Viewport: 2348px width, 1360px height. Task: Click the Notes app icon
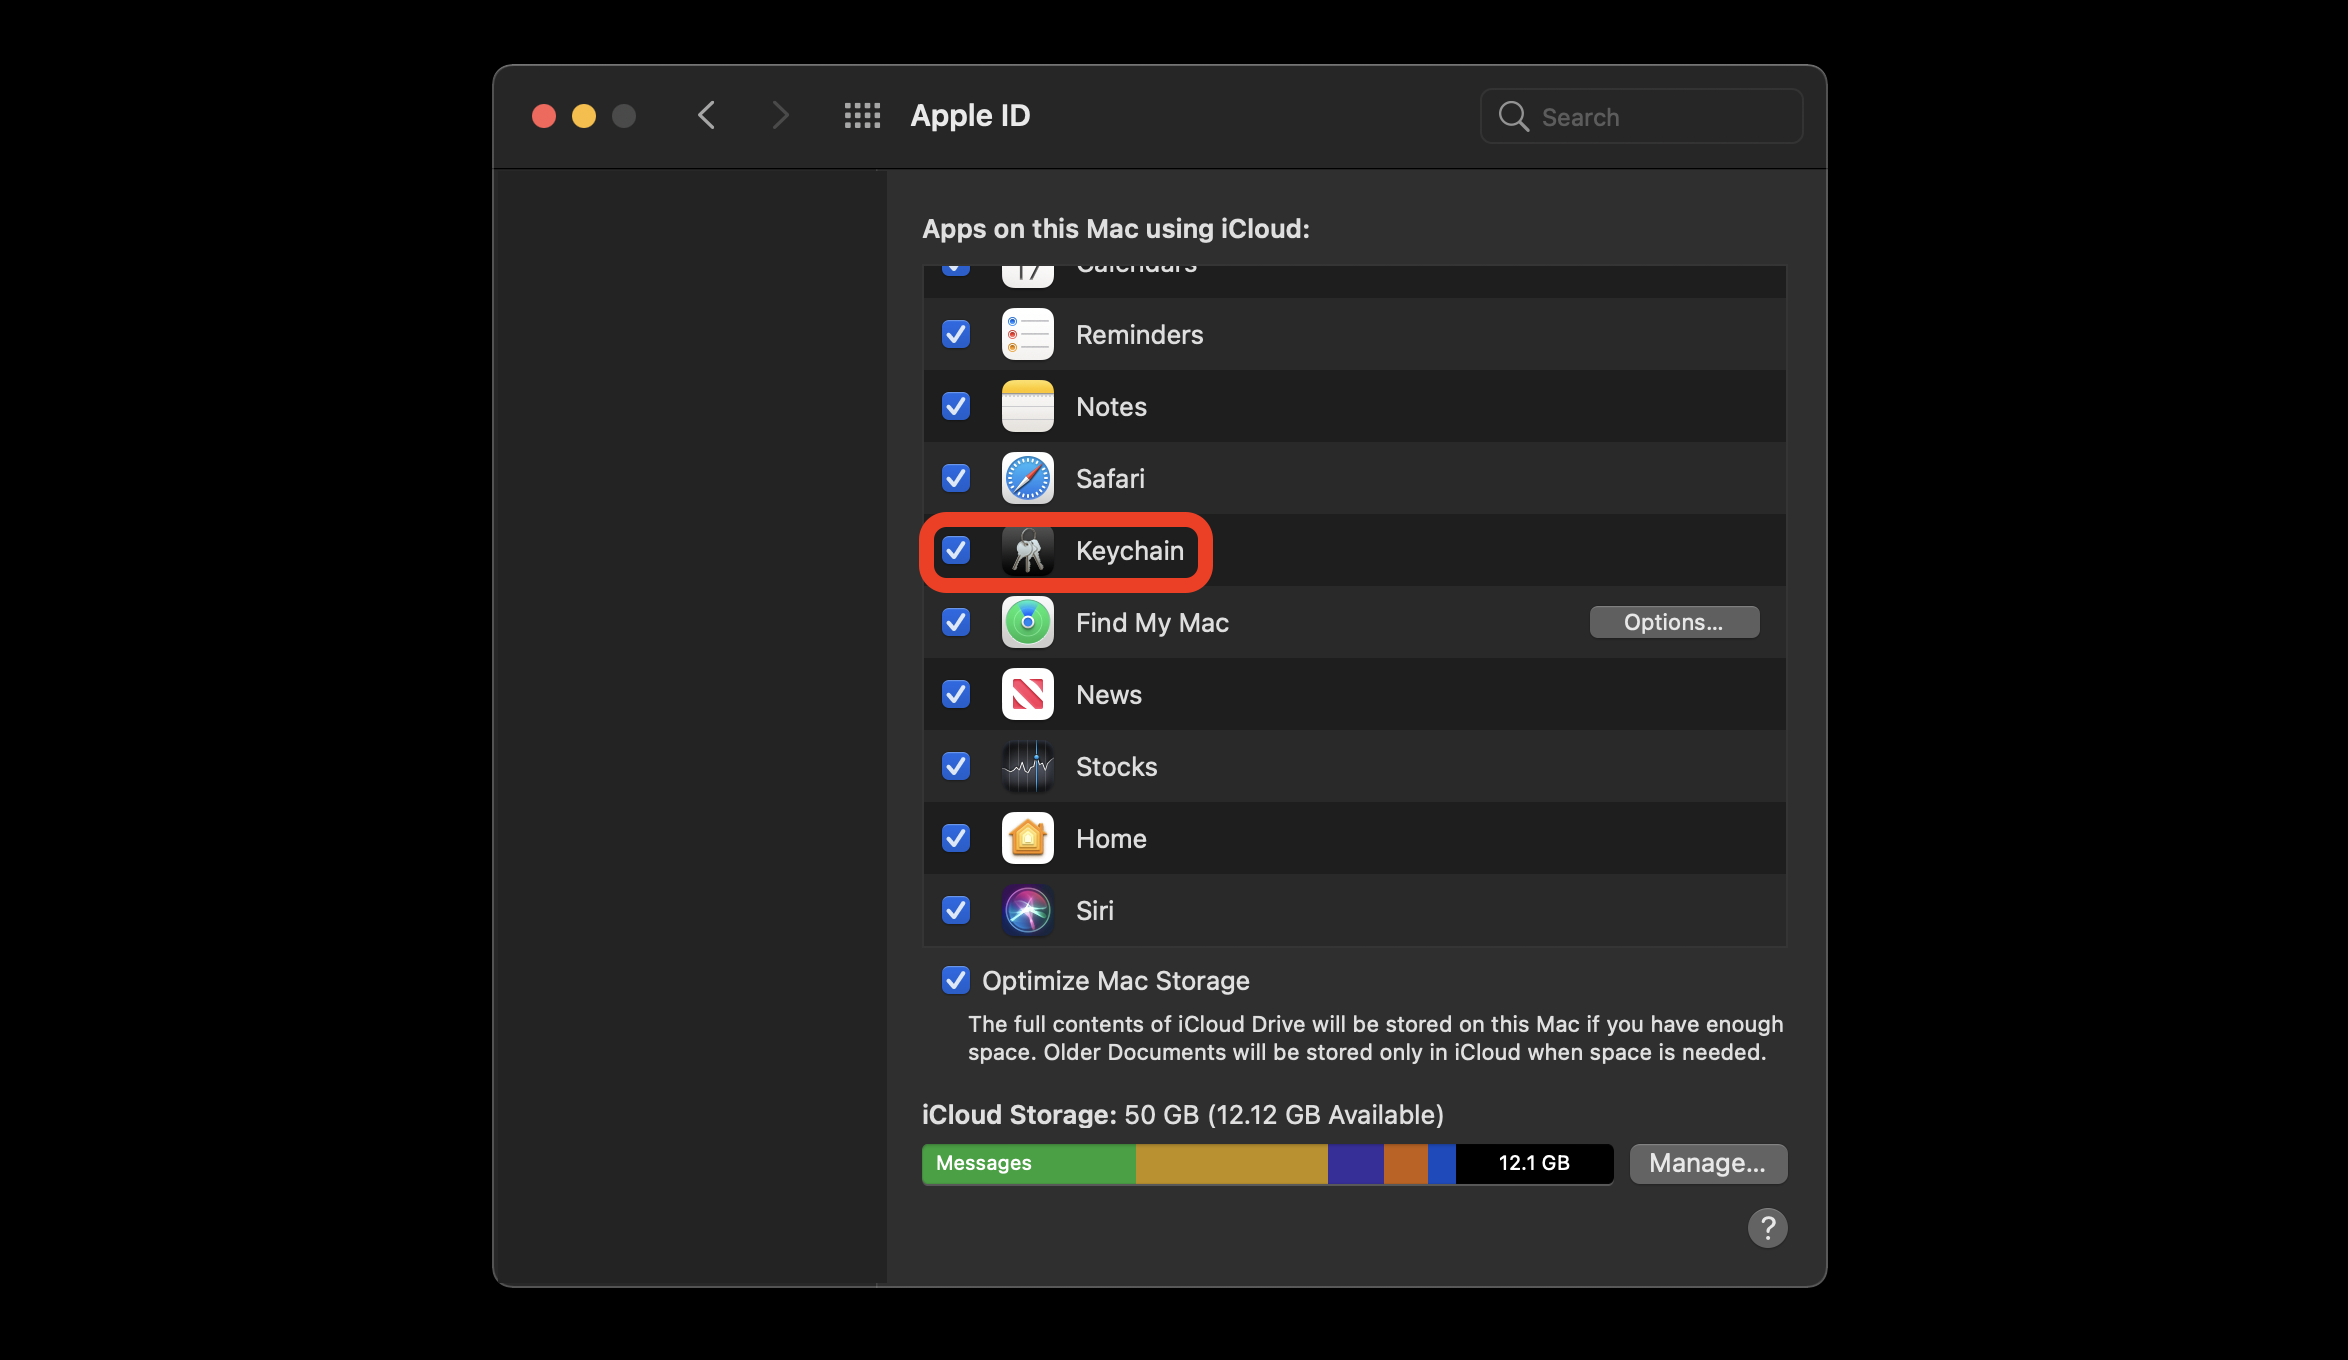[x=1026, y=406]
